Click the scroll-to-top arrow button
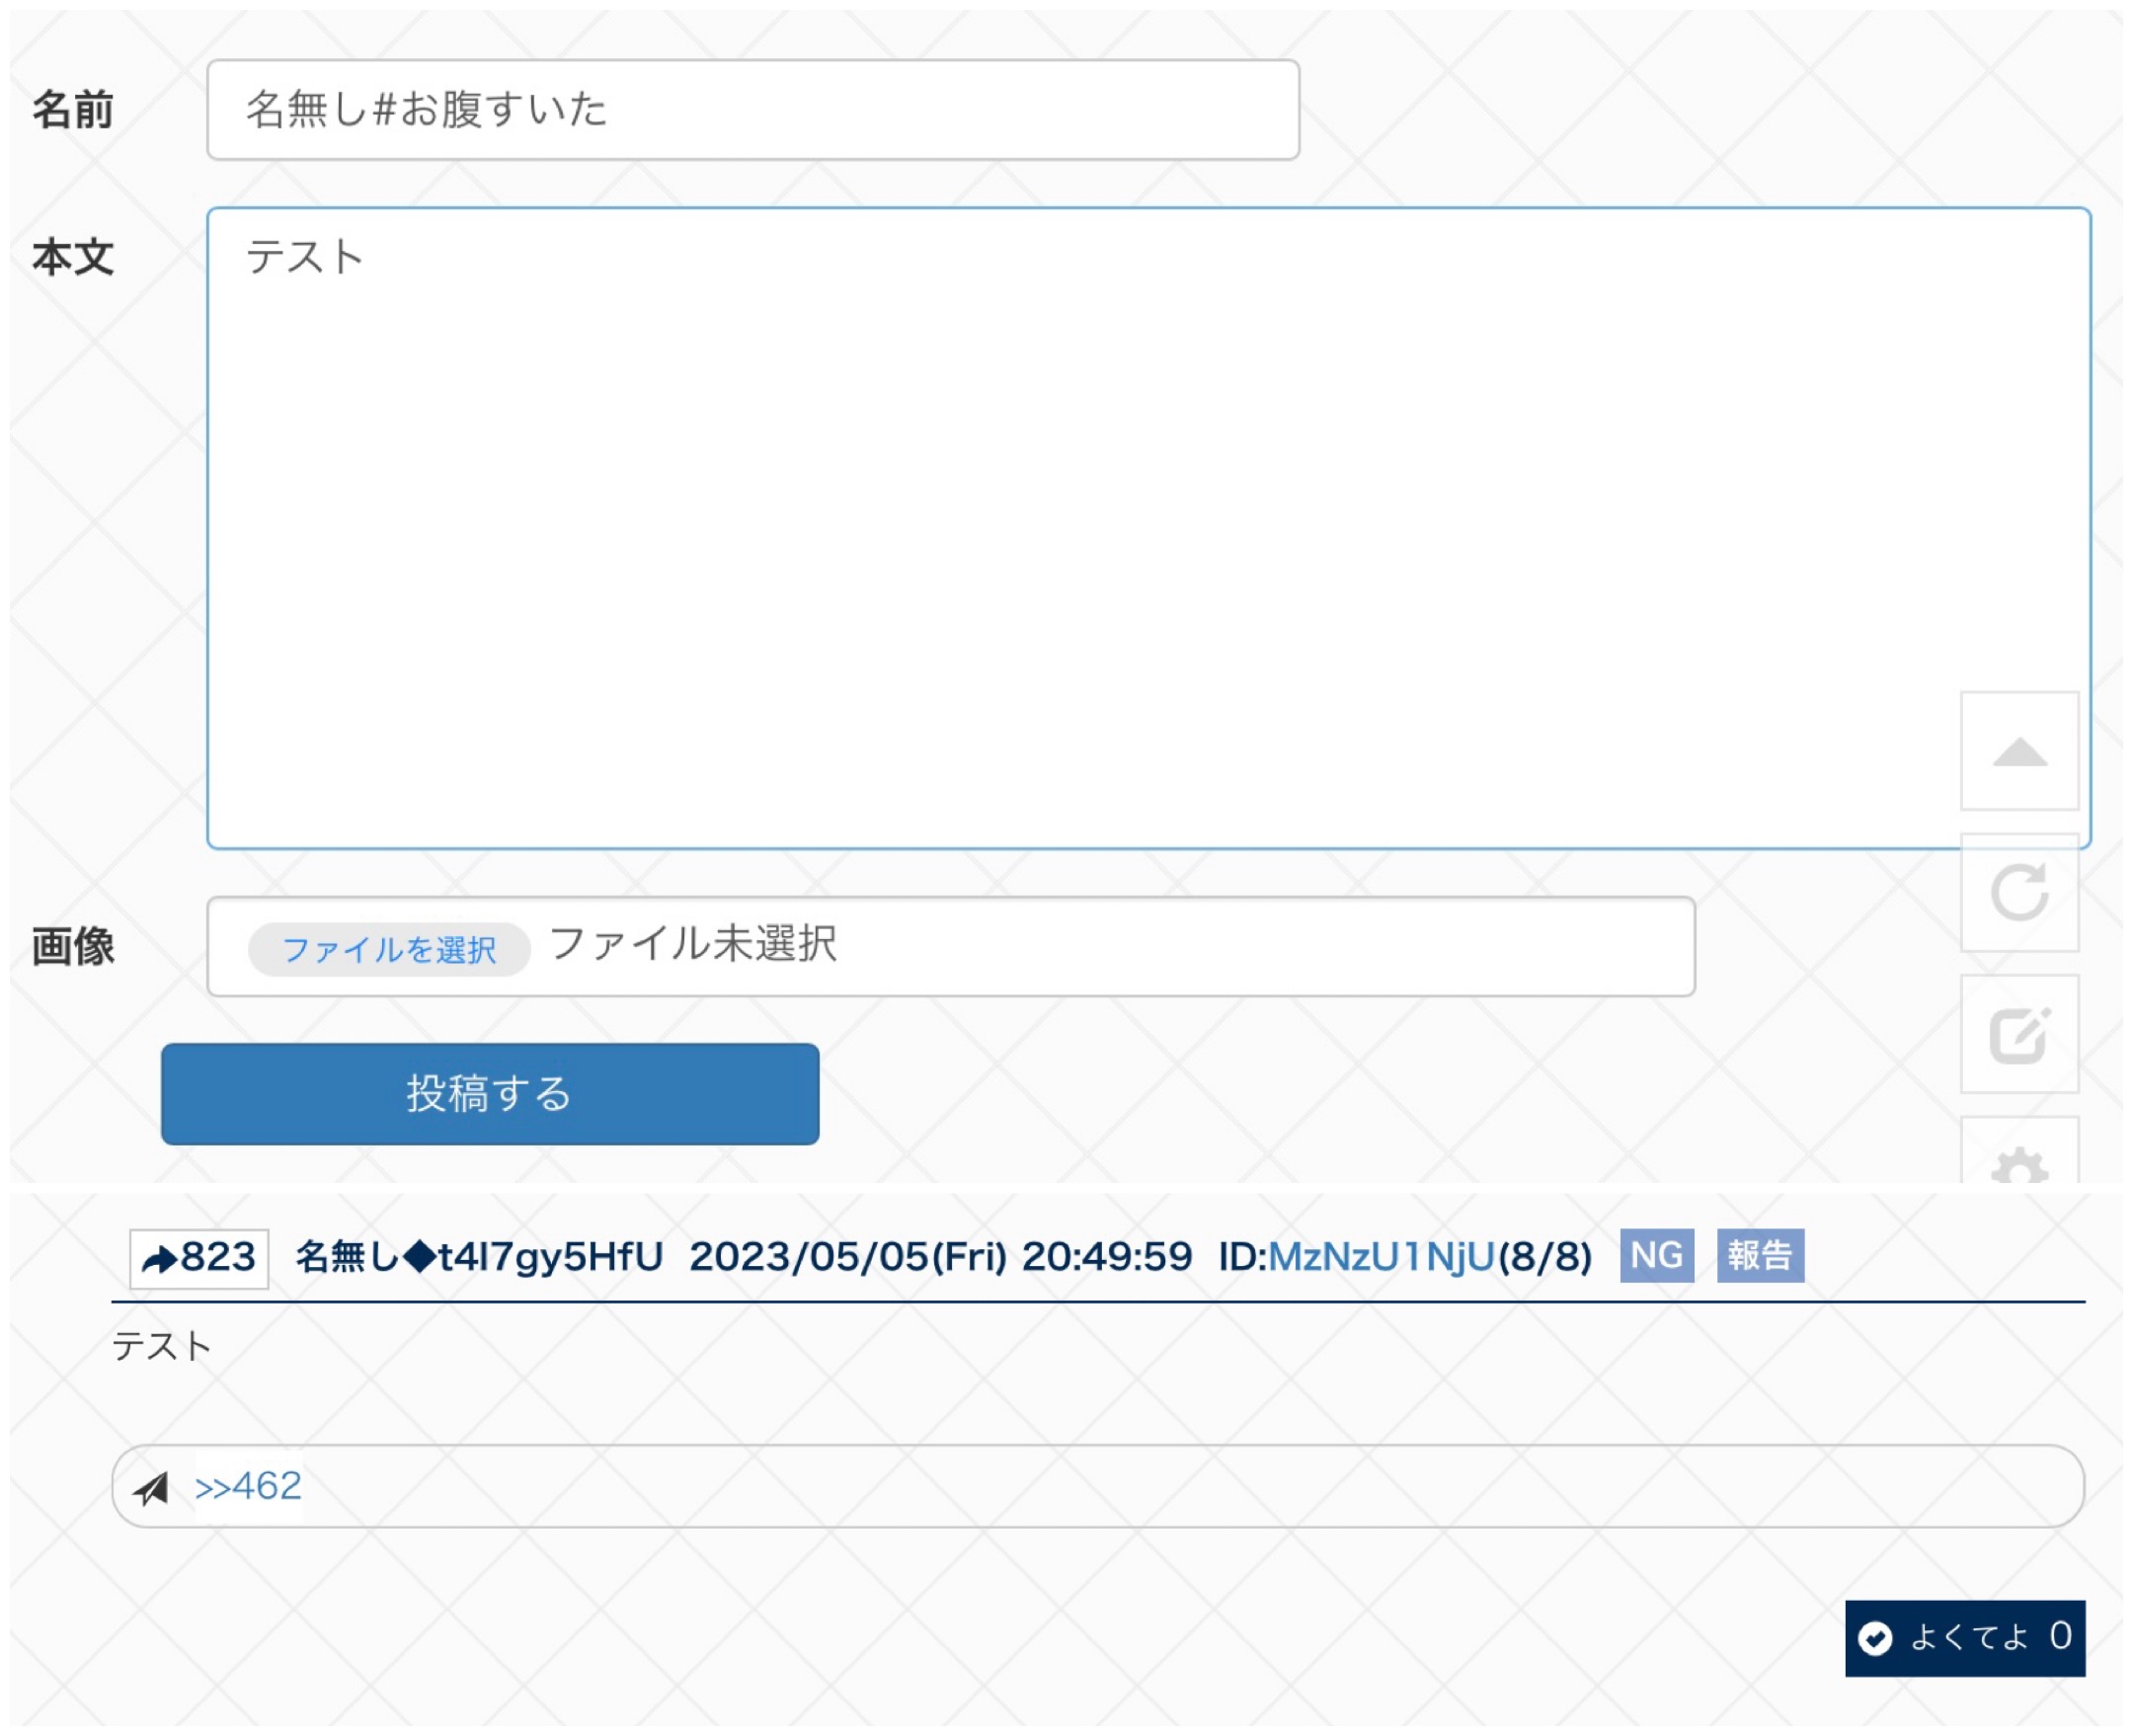This screenshot has height=1736, width=2133. point(2019,751)
